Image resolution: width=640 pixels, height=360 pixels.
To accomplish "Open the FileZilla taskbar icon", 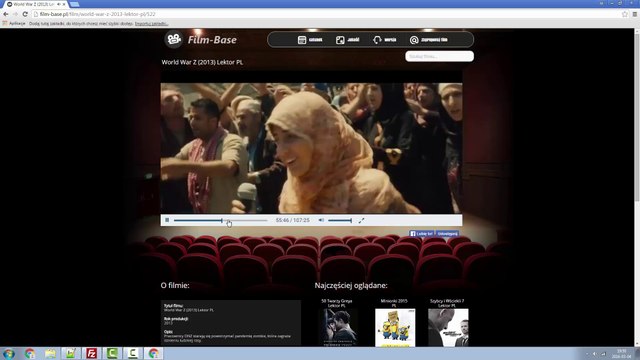I will (91, 353).
